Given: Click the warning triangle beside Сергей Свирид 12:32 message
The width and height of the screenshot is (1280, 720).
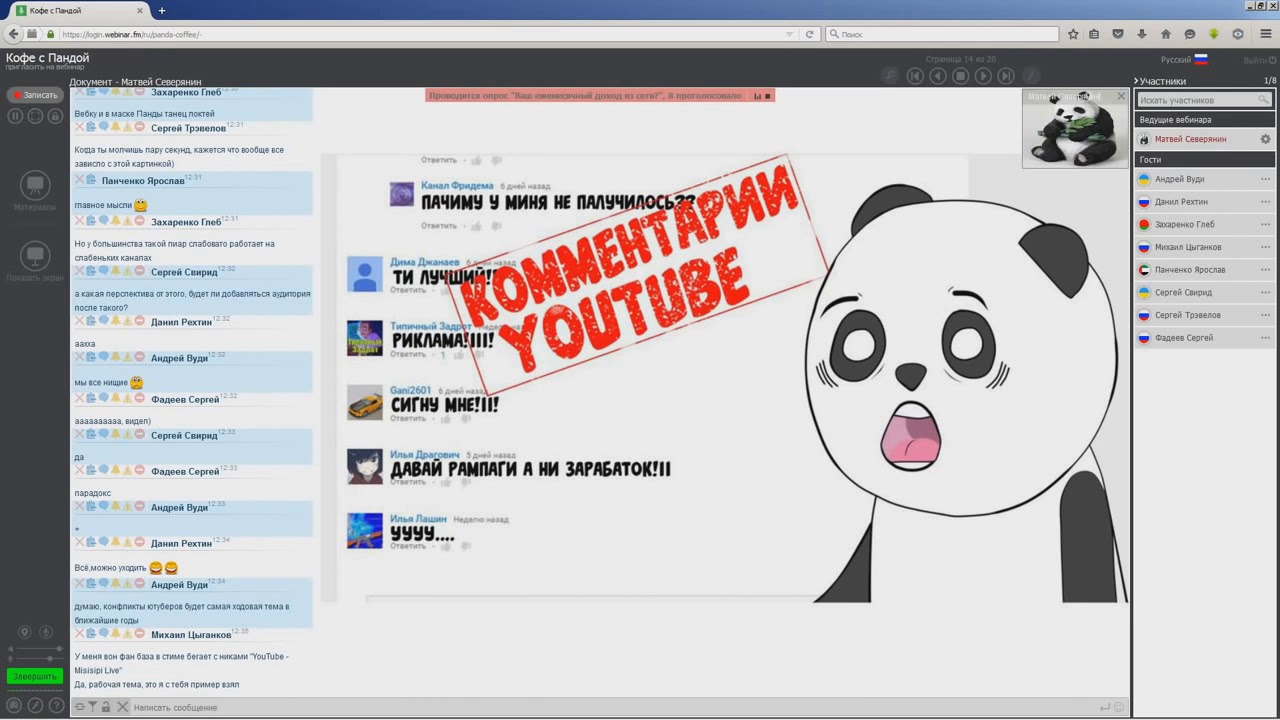Looking at the screenshot, I should tap(127, 271).
